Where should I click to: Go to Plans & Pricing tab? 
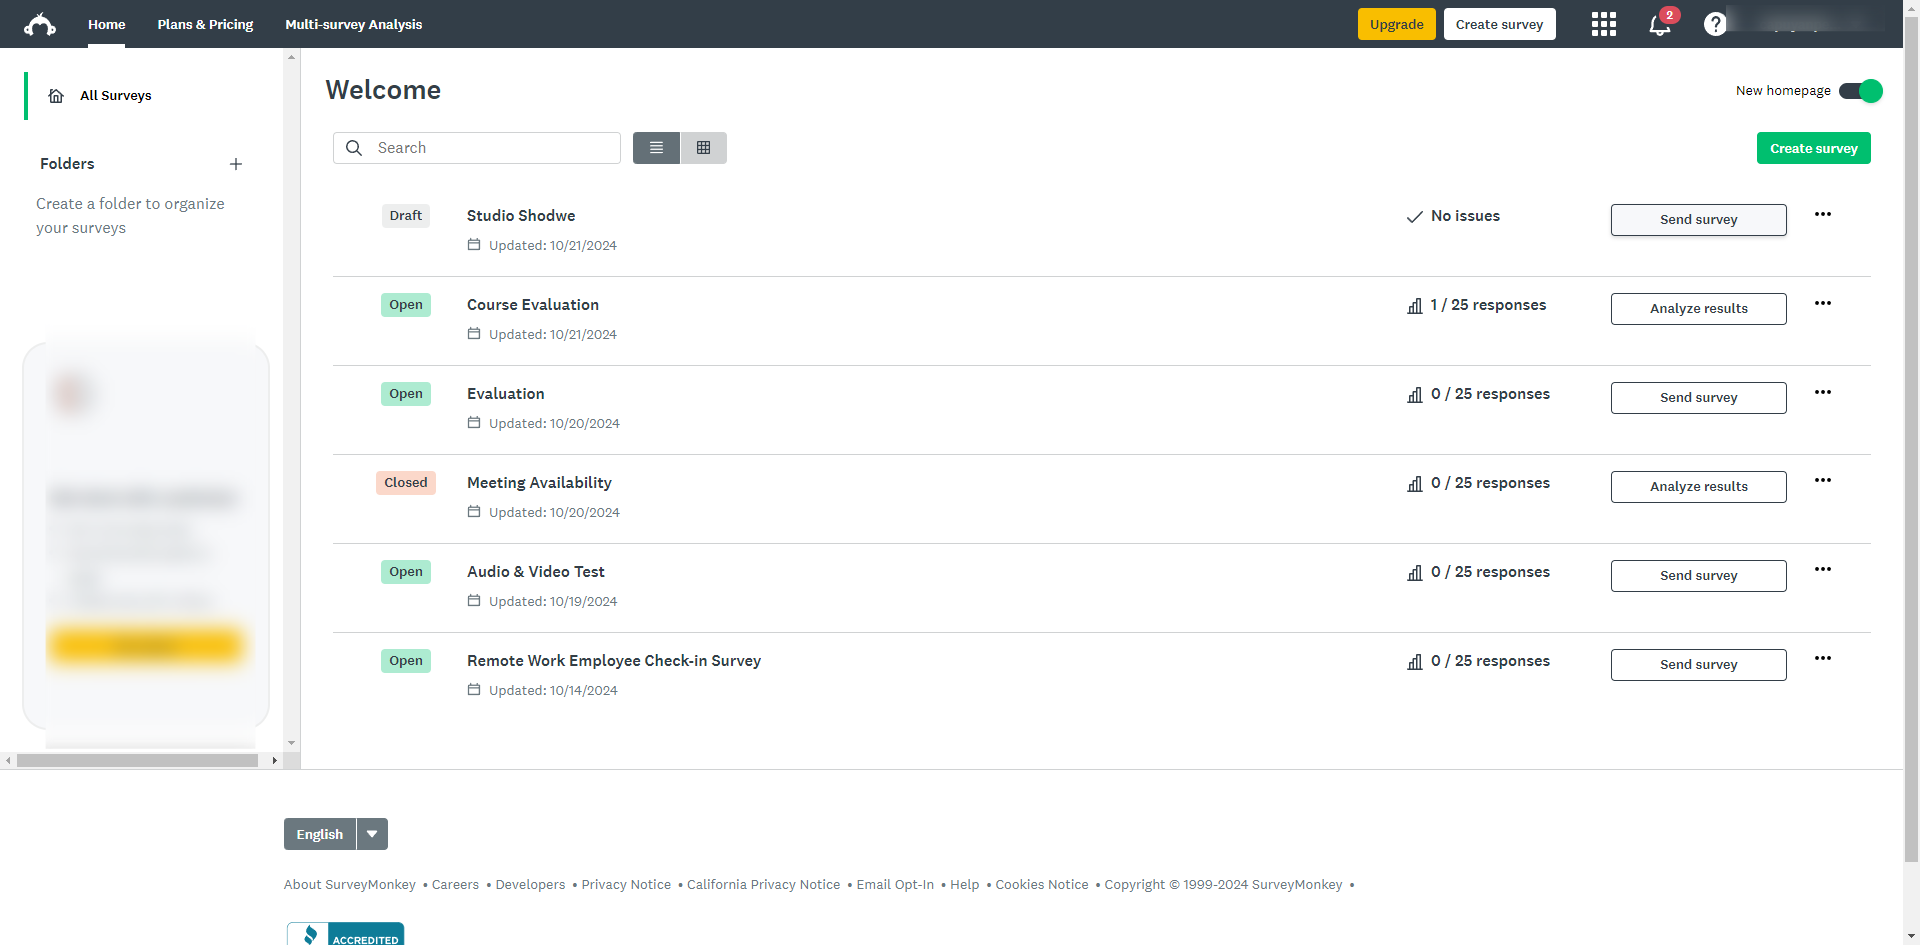(205, 24)
